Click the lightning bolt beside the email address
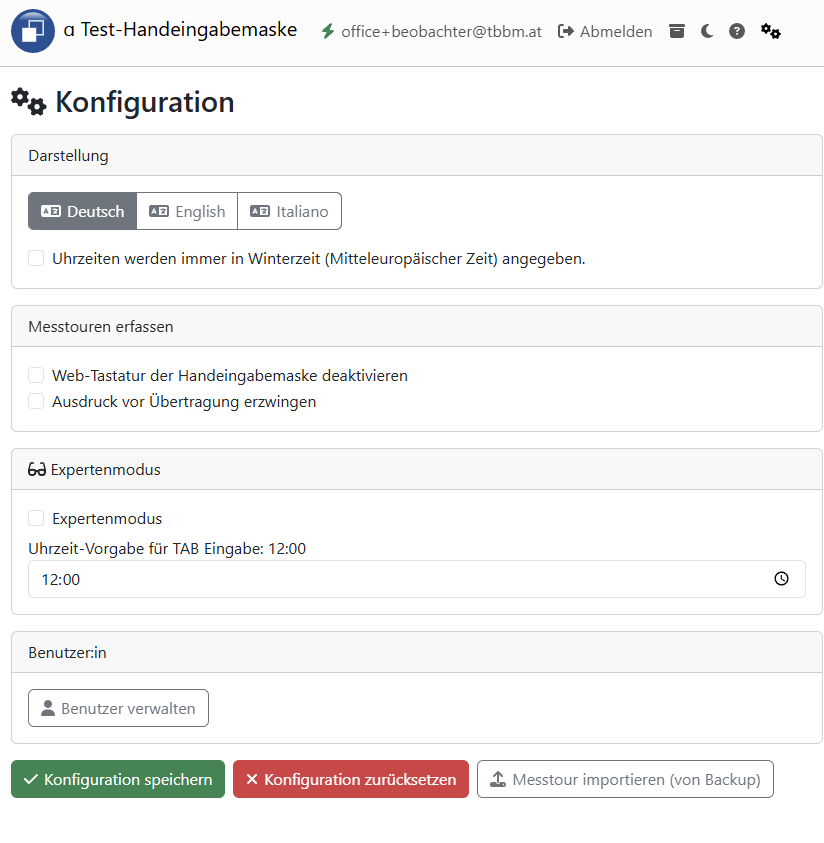The height and width of the screenshot is (843, 824). (327, 31)
